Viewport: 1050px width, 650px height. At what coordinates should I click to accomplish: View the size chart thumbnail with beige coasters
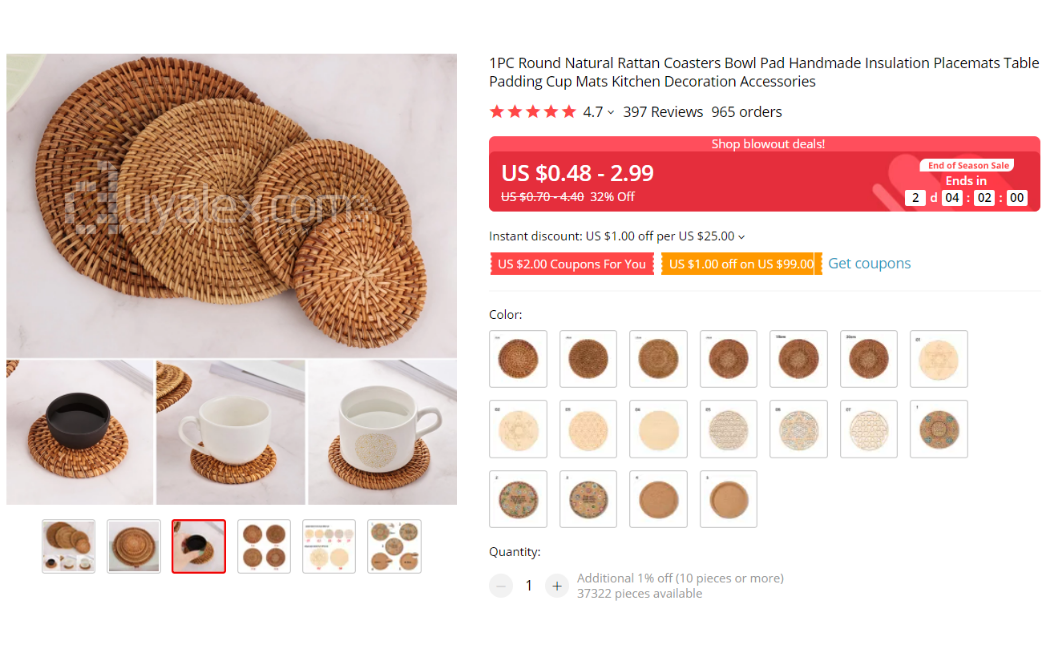(329, 546)
